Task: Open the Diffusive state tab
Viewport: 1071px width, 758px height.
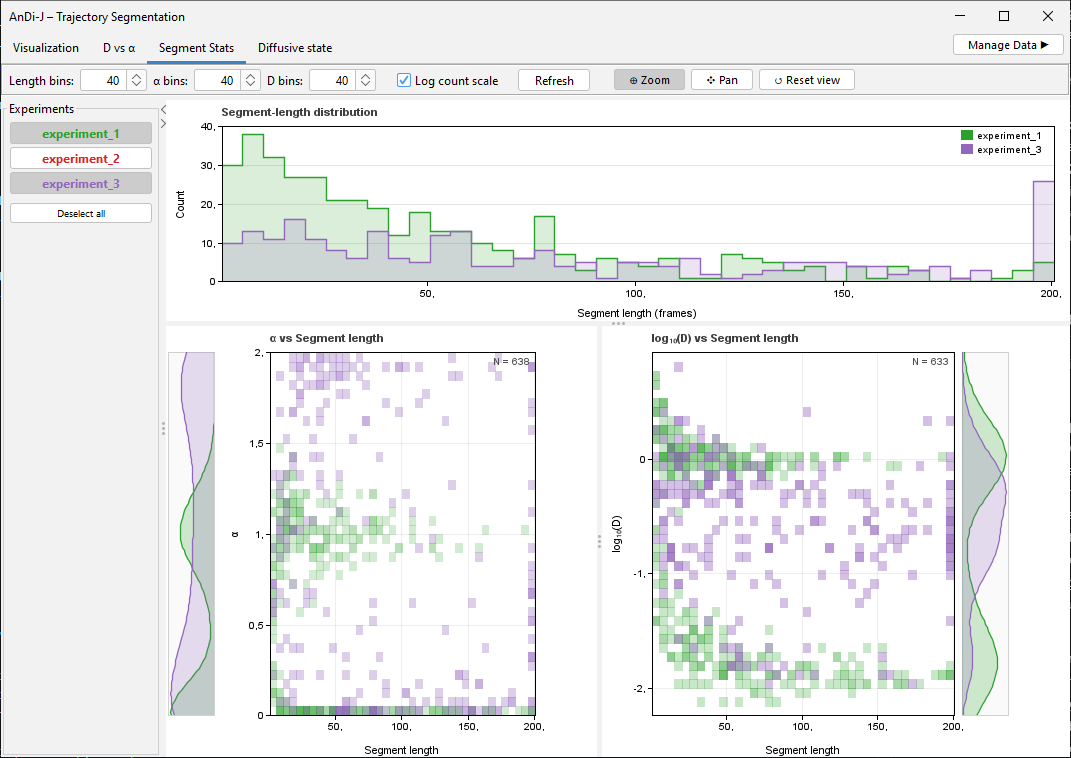Action: click(295, 48)
